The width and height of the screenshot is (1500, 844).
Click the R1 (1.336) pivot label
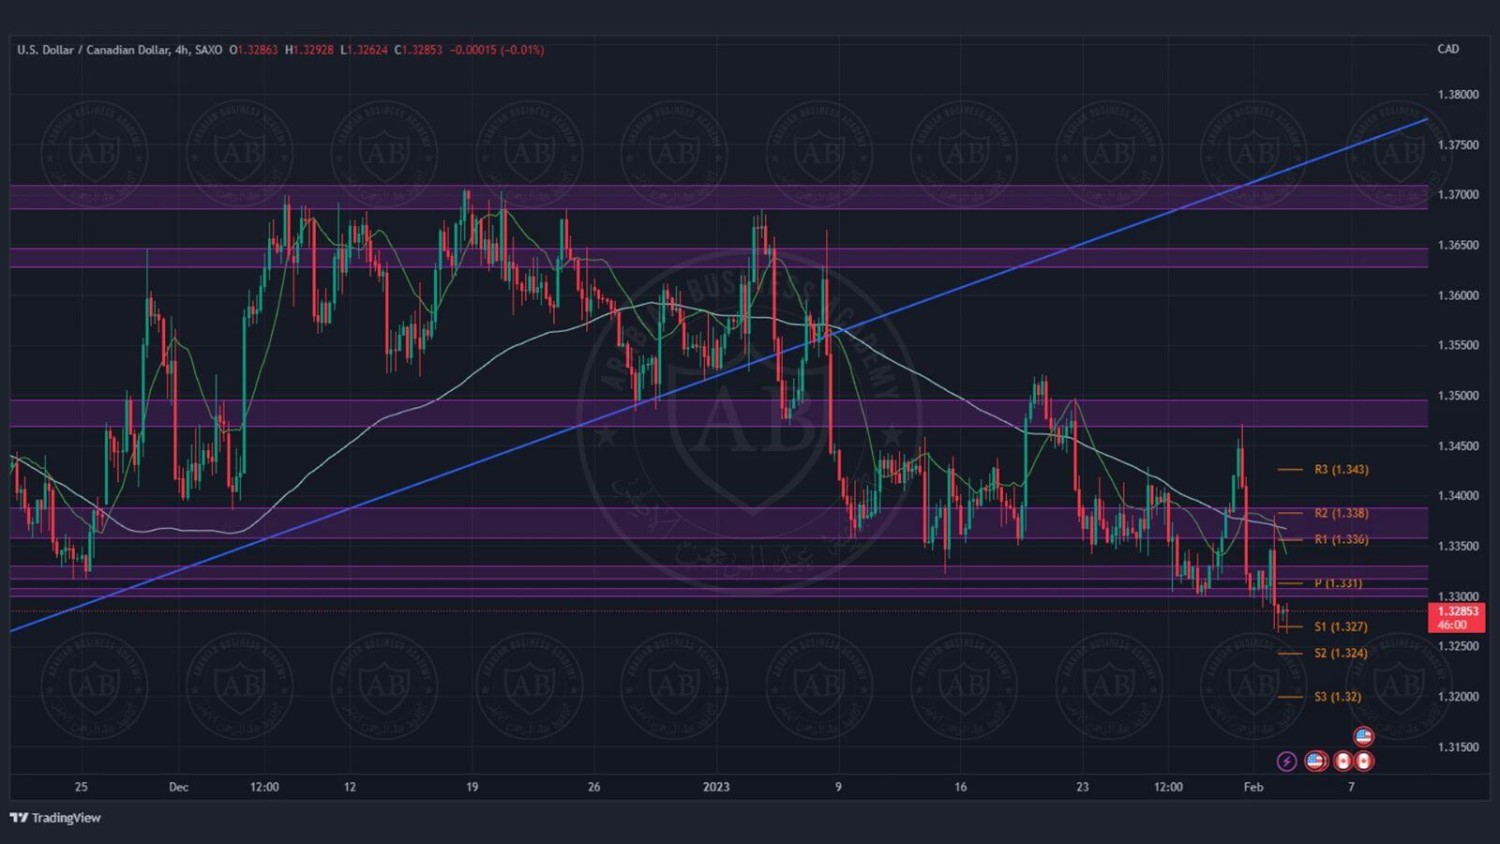1341,539
